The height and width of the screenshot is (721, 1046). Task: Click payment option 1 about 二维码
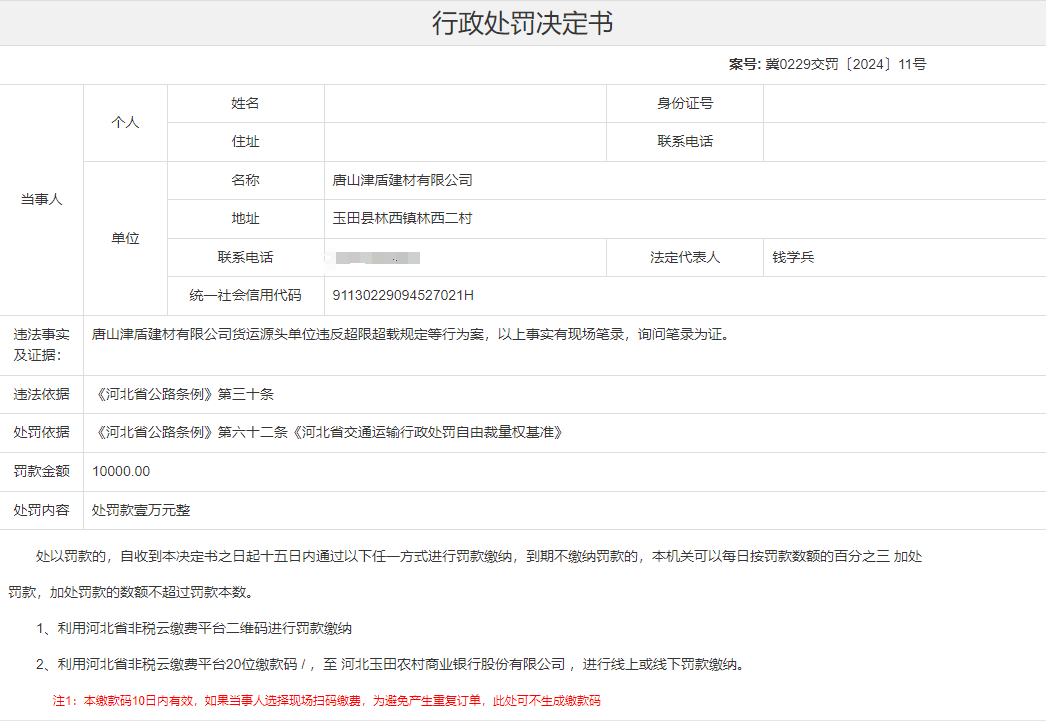194,628
